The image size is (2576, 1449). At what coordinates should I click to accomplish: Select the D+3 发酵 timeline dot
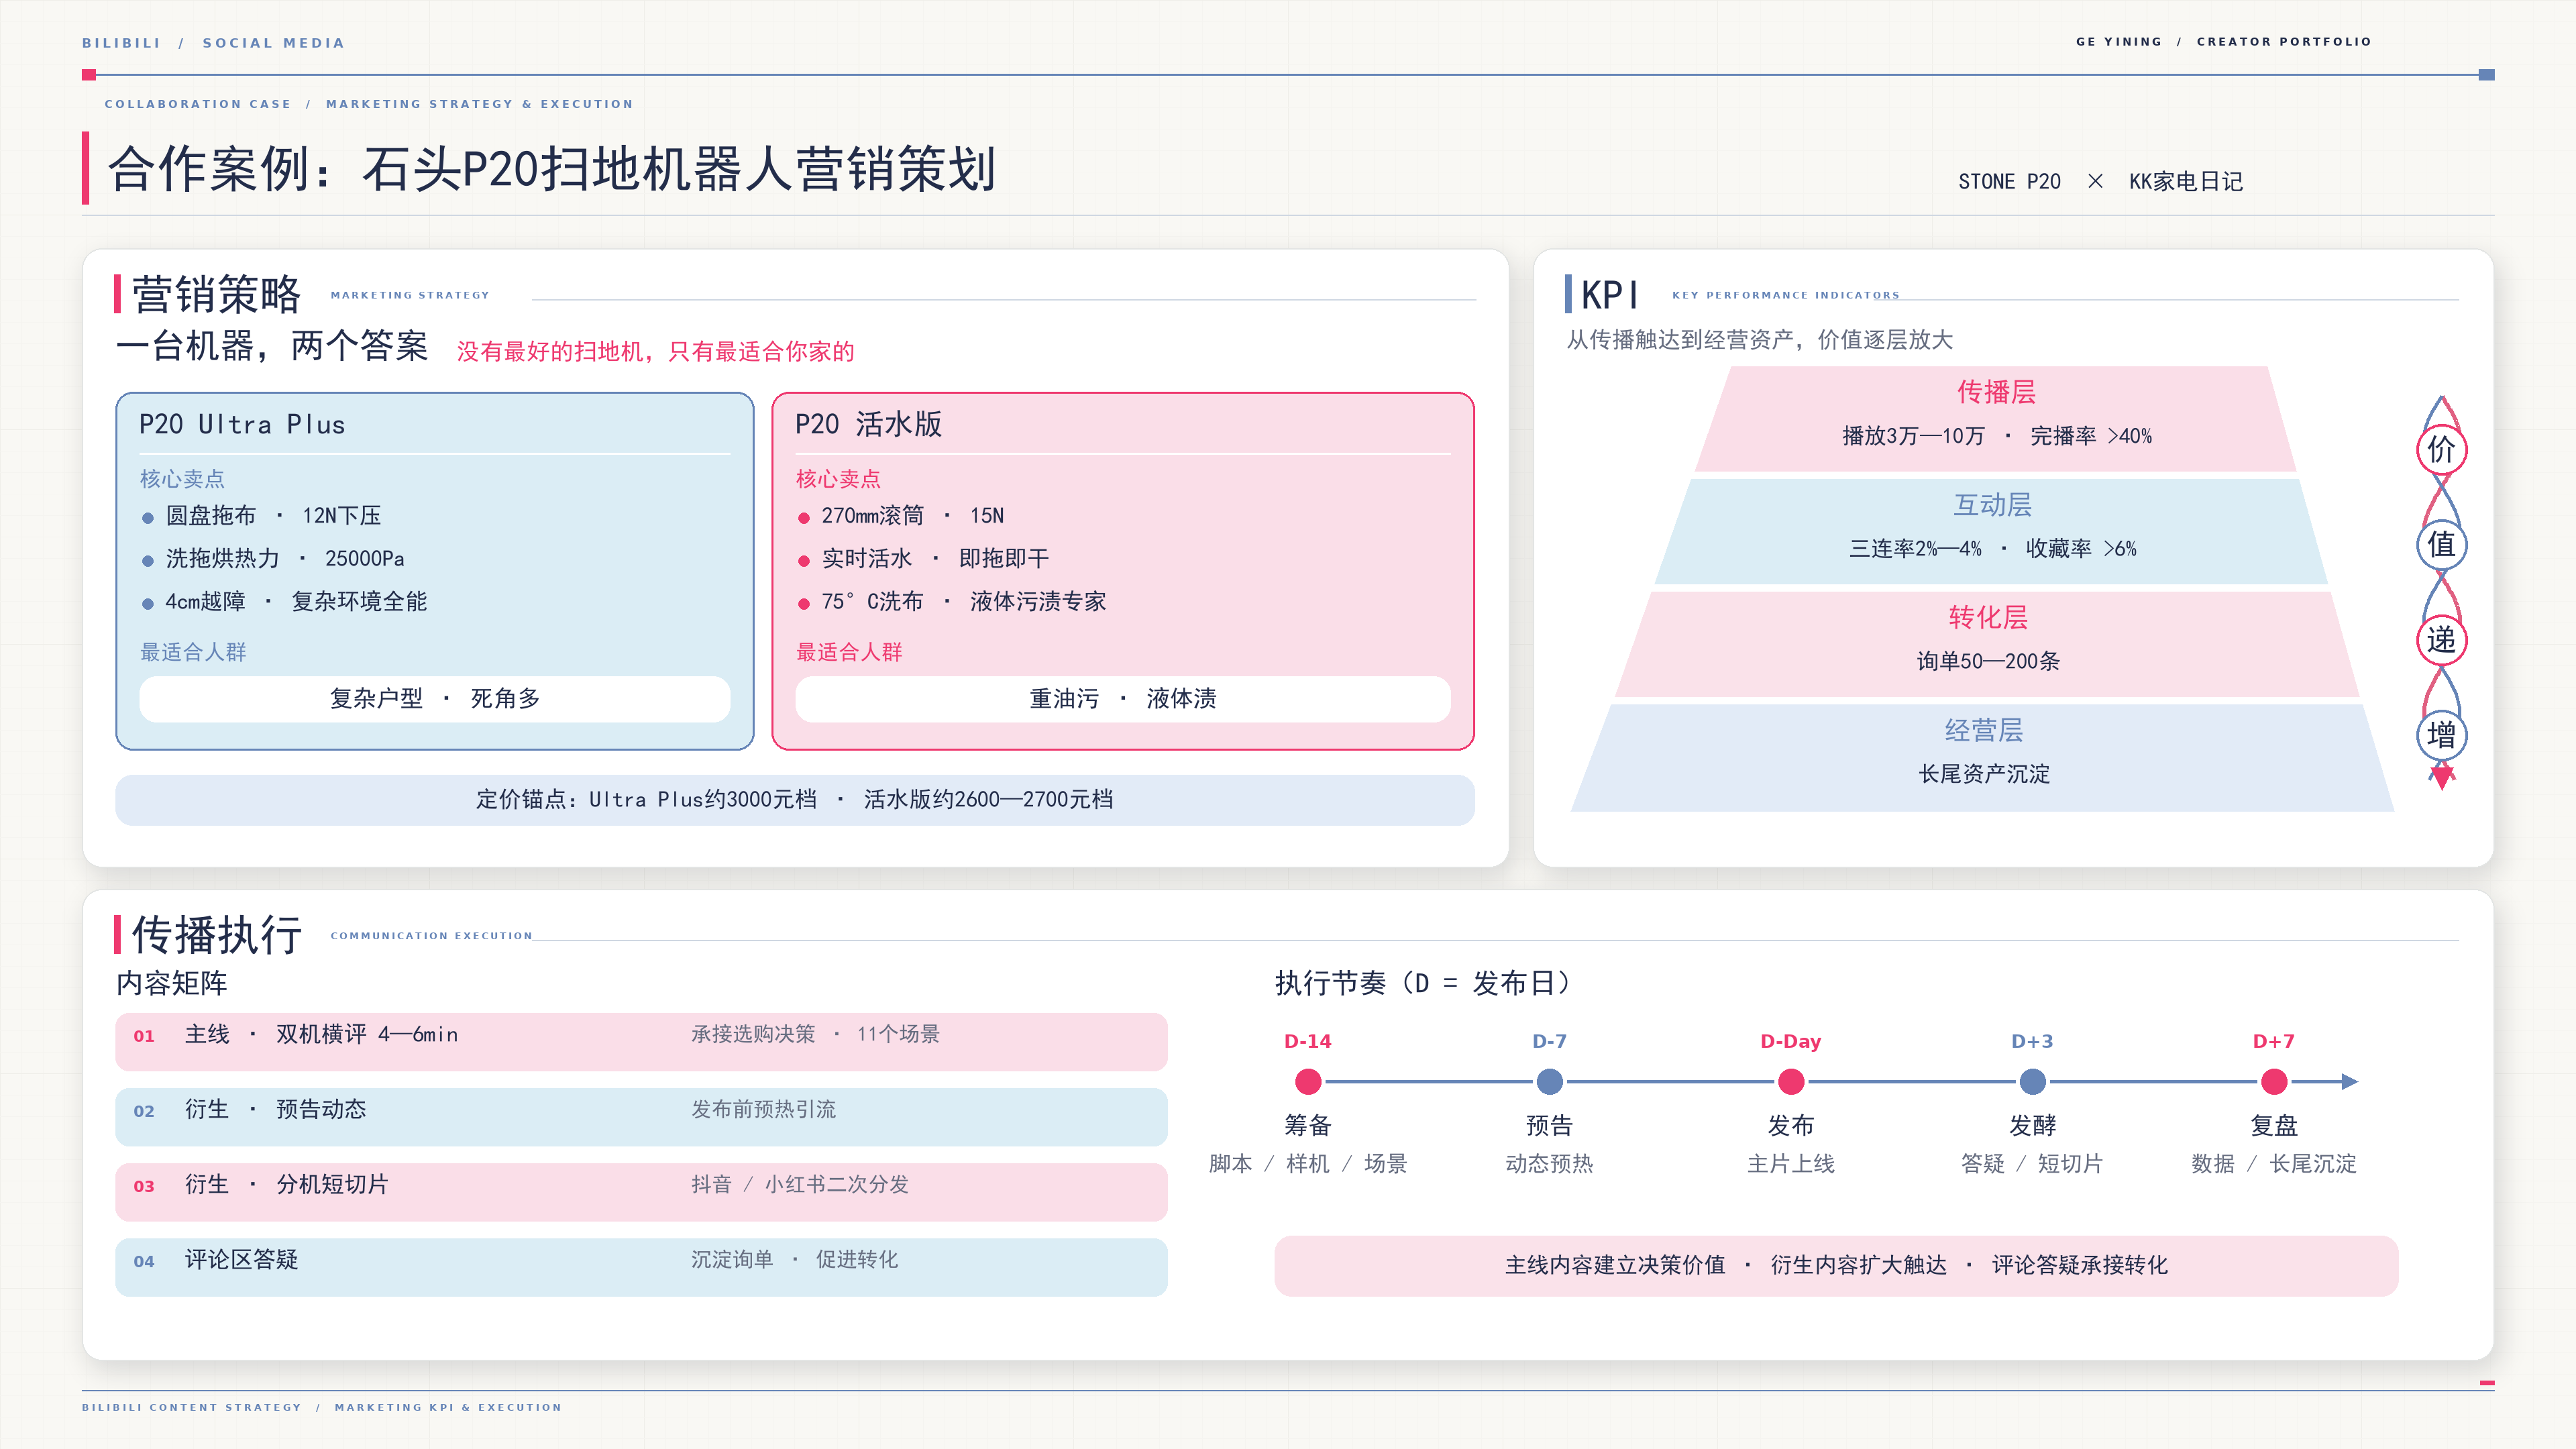coord(2032,1081)
